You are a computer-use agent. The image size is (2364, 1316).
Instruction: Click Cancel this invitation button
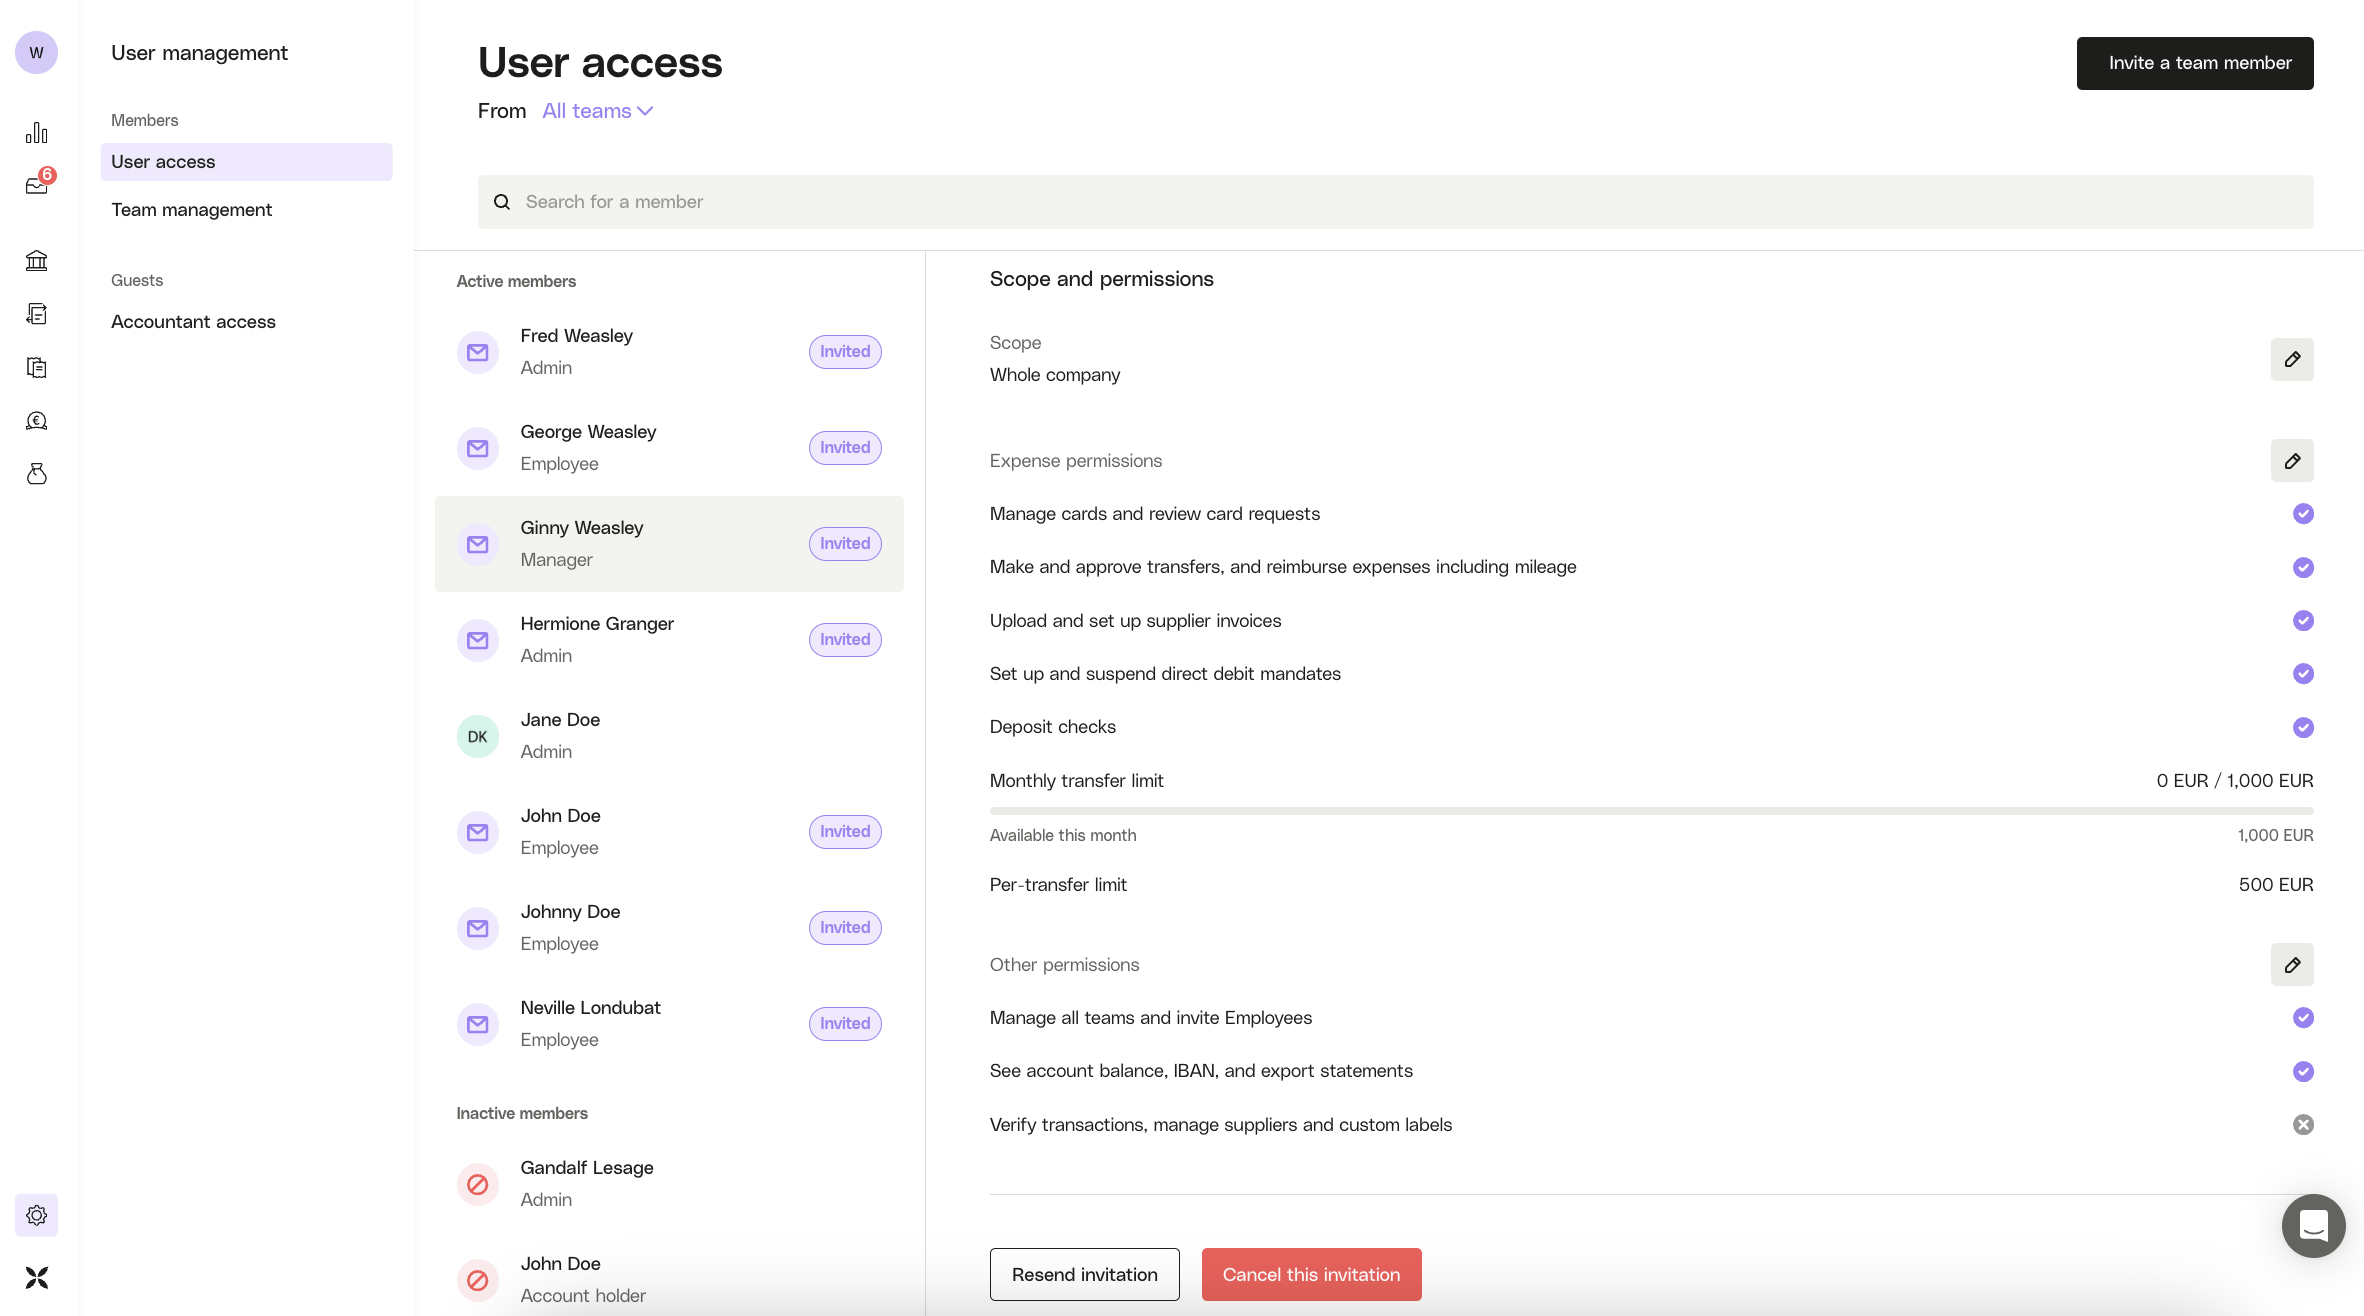pyautogui.click(x=1311, y=1274)
